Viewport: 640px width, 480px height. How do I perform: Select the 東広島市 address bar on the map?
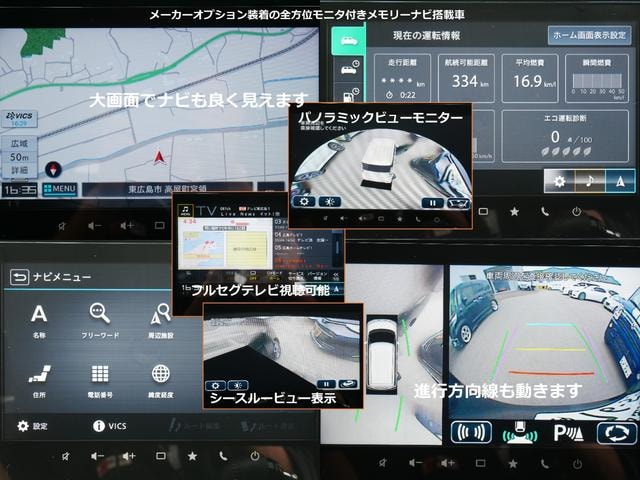coord(167,189)
